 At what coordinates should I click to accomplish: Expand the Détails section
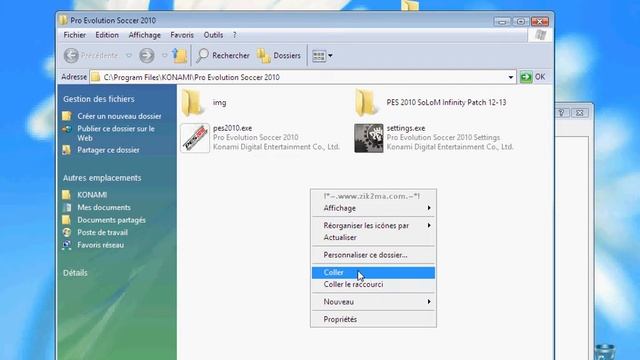click(x=75, y=273)
